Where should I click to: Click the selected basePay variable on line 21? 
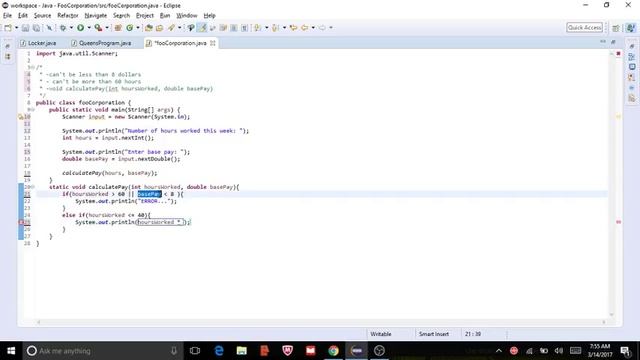click(149, 194)
